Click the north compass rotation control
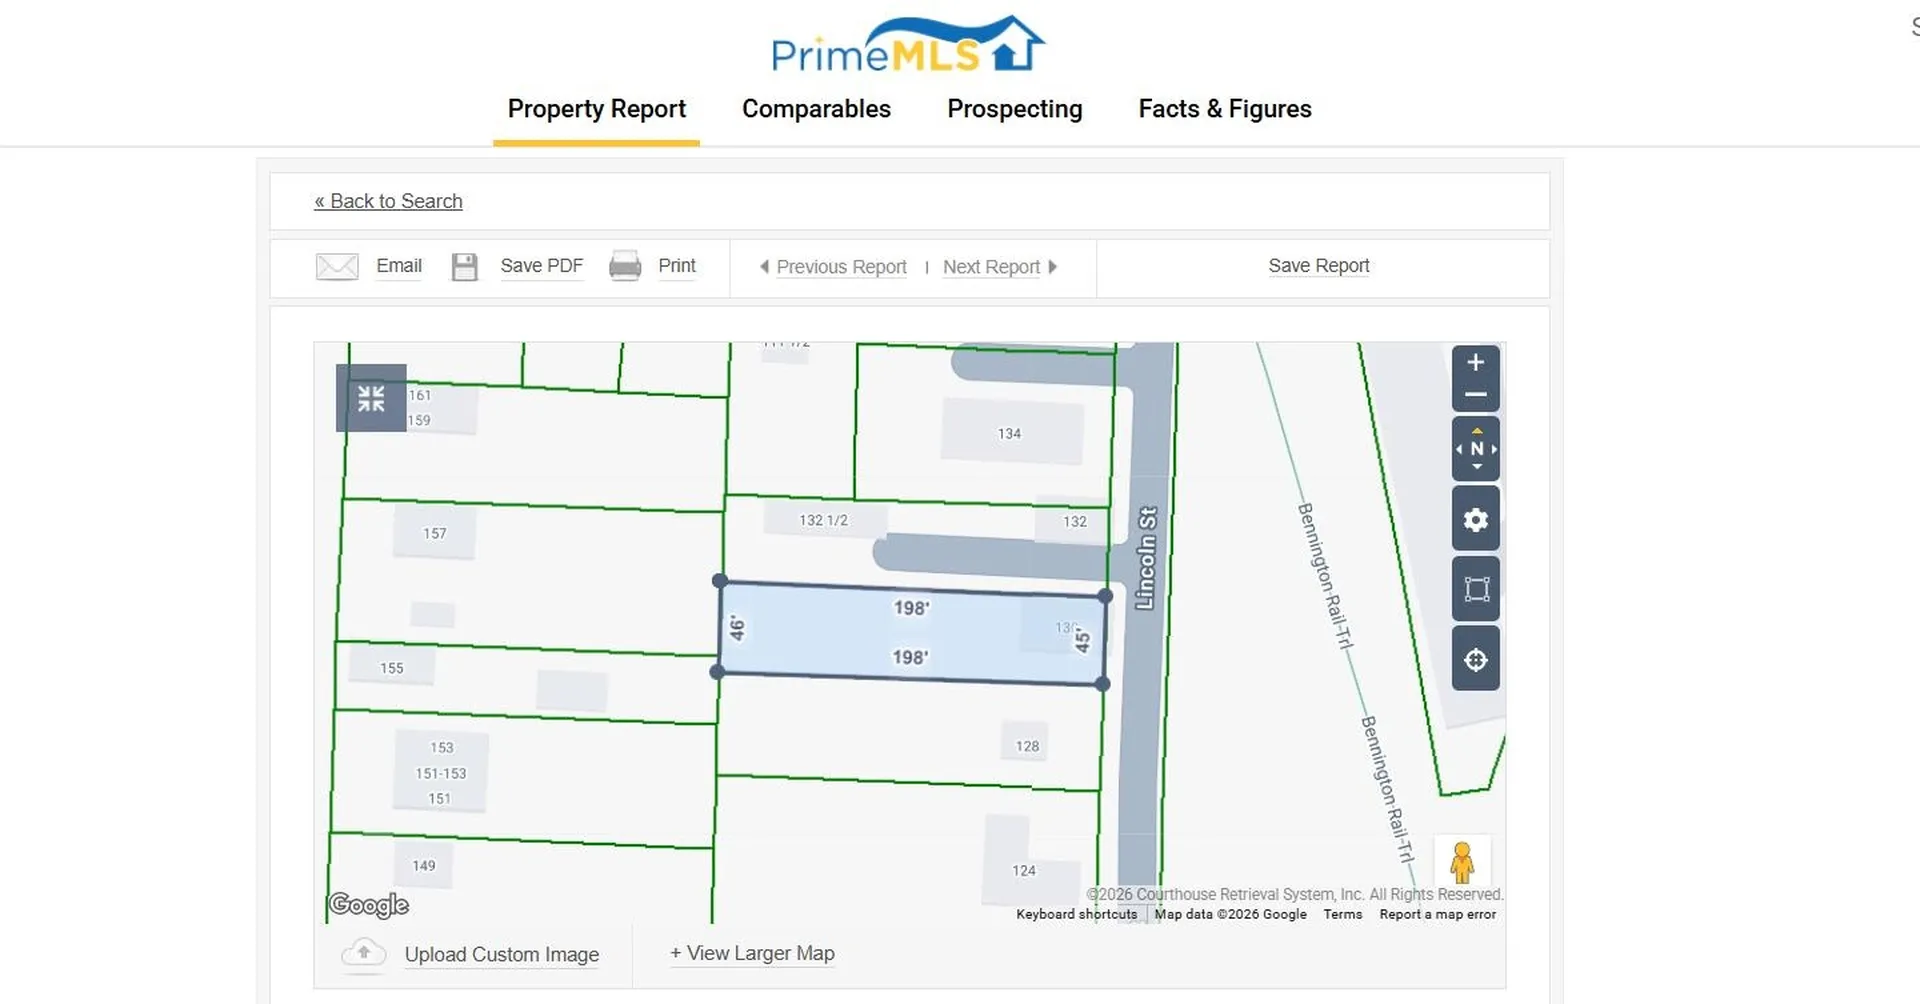1920x1004 pixels. click(1475, 449)
